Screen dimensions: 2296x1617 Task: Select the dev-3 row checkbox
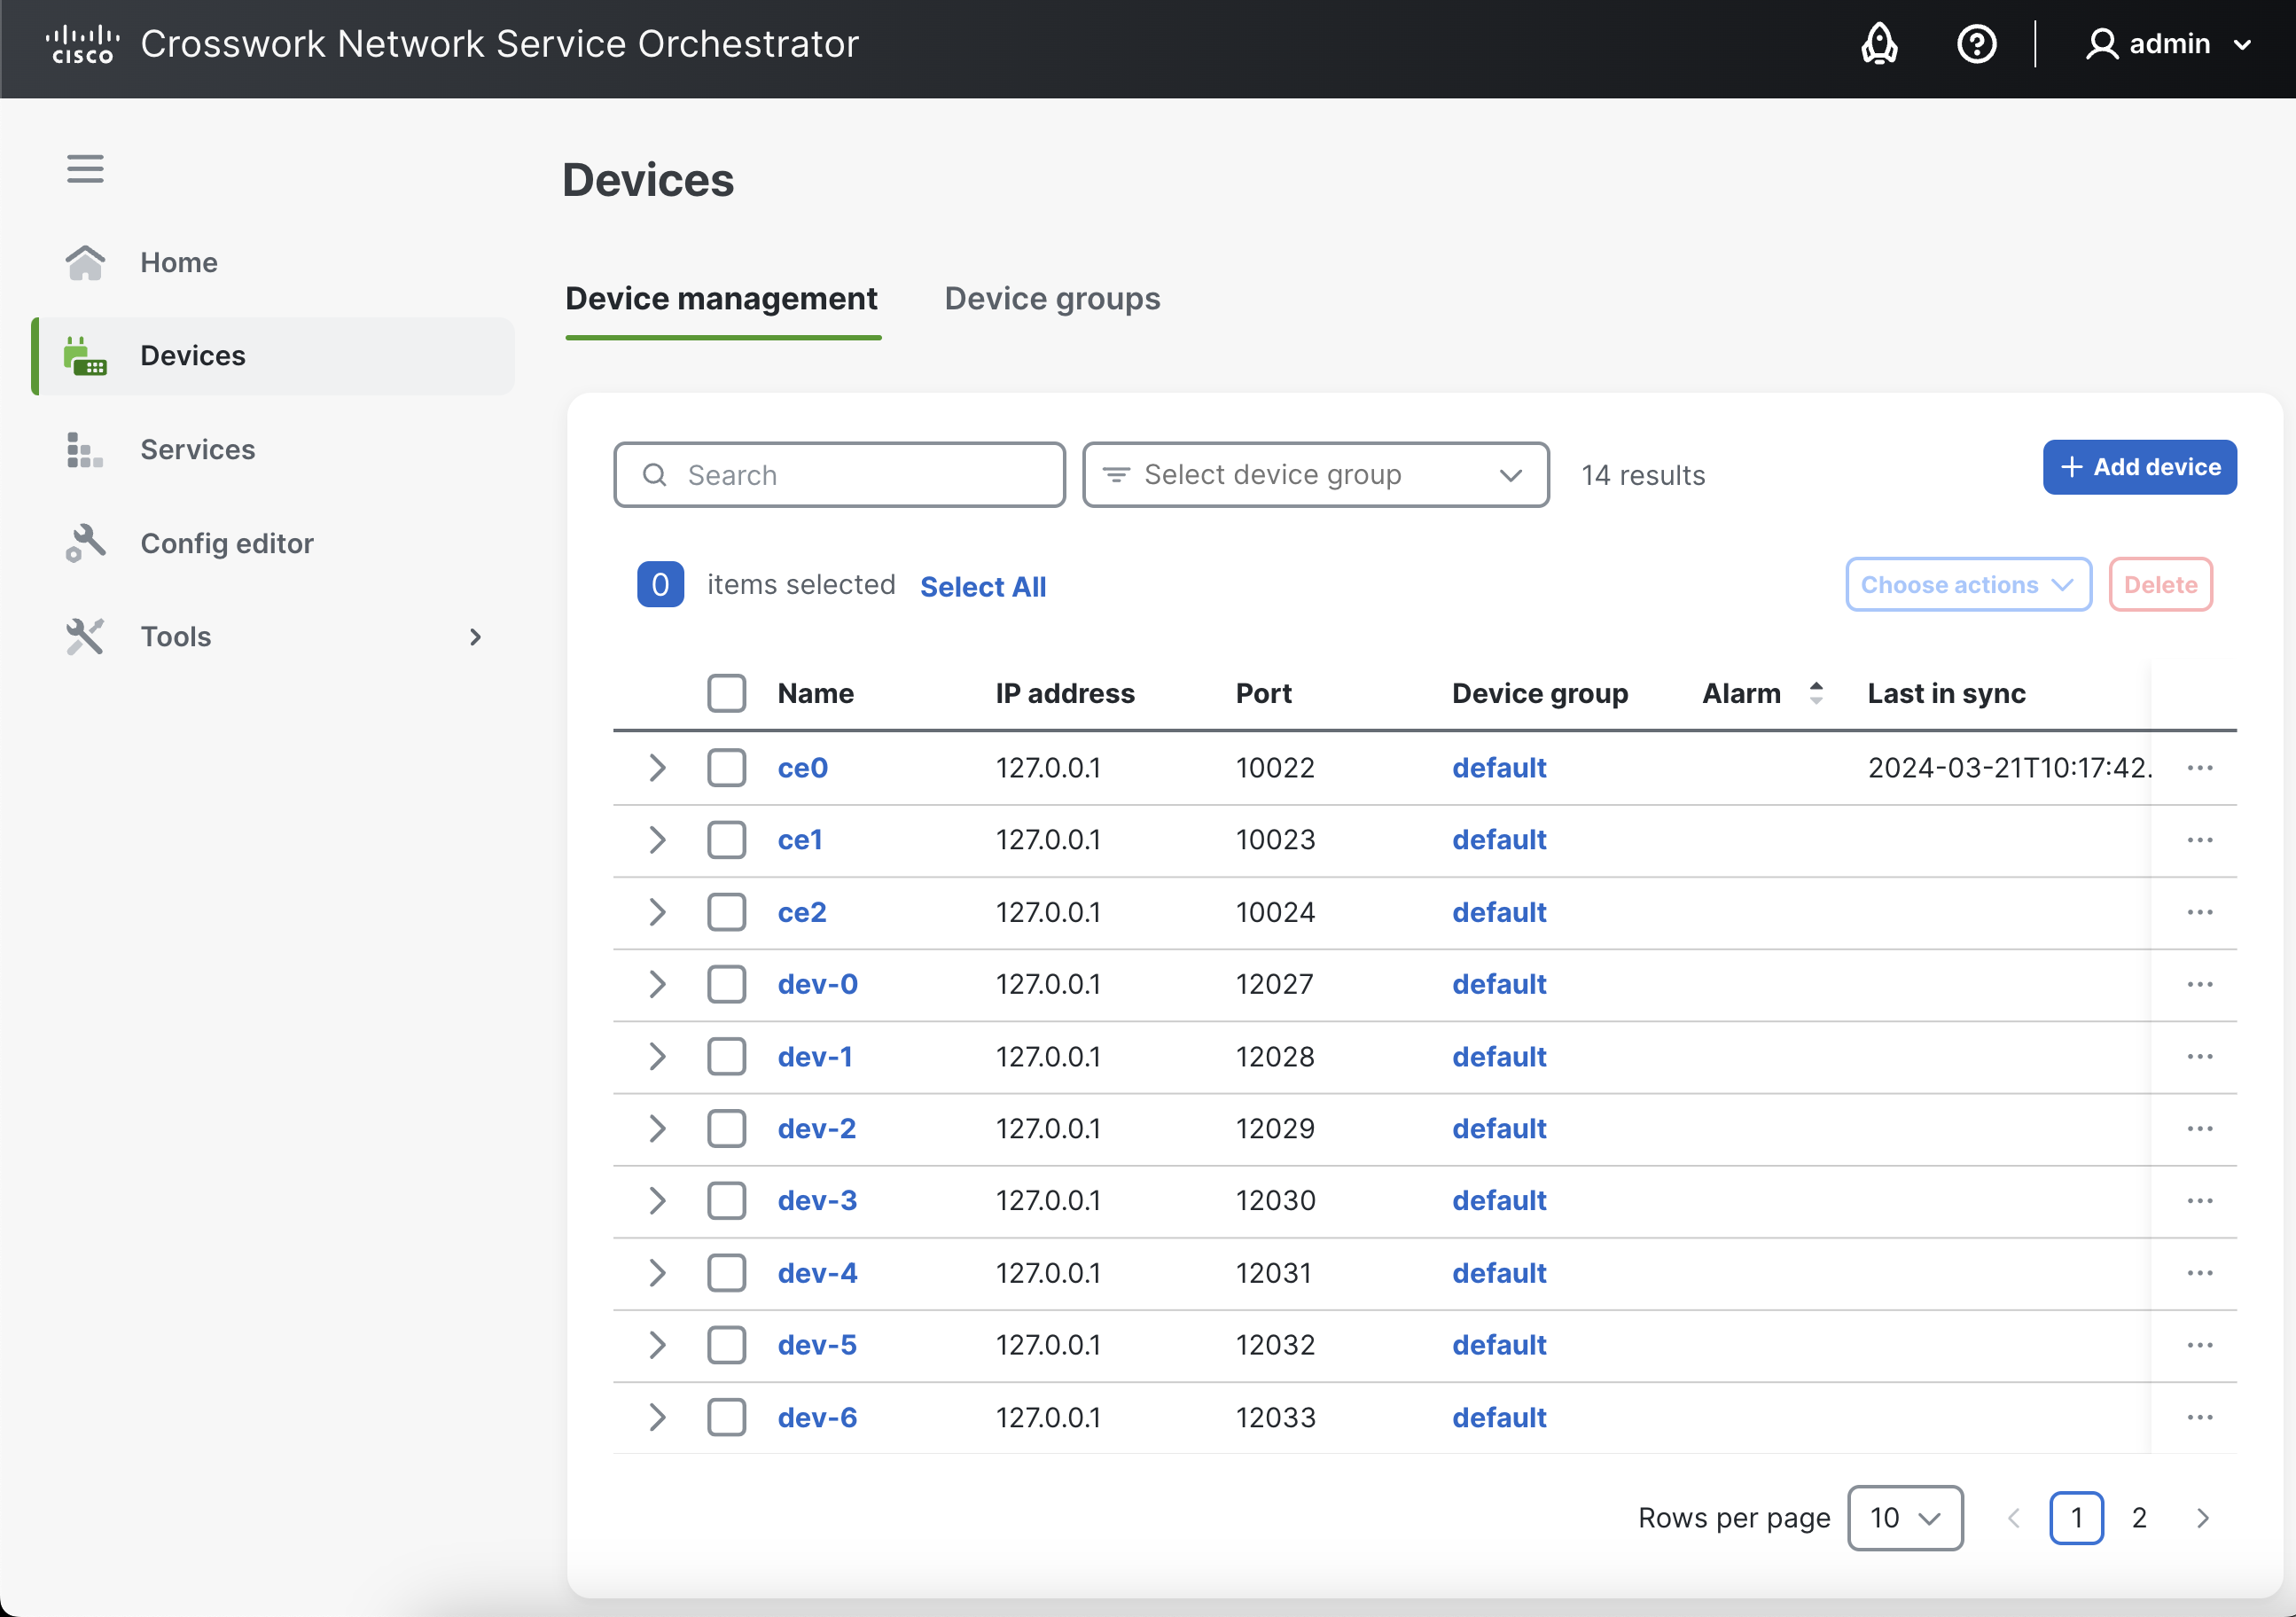[726, 1200]
